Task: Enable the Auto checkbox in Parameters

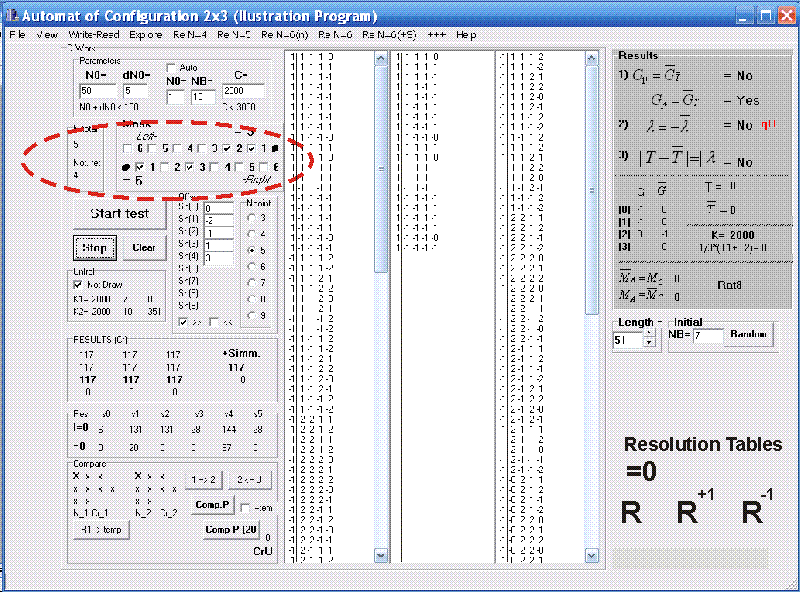Action: (x=171, y=67)
